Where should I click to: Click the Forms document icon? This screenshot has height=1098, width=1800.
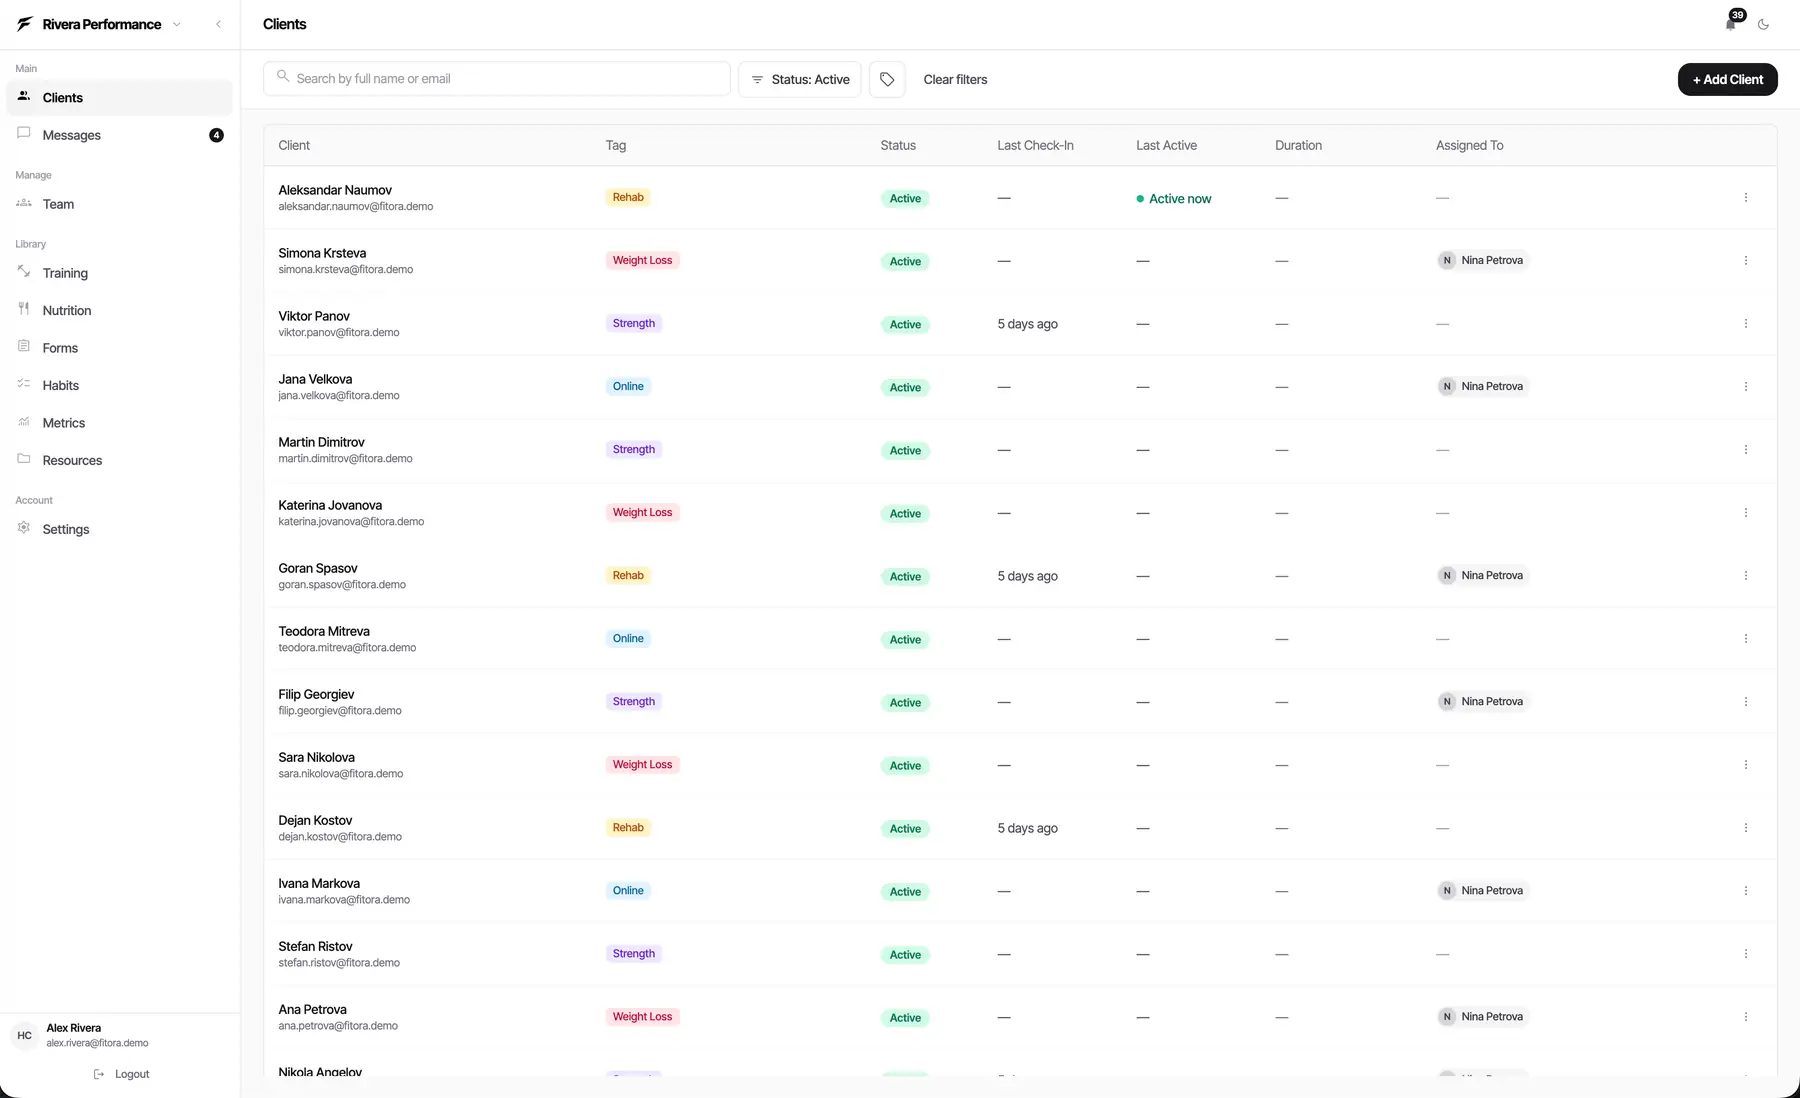pyautogui.click(x=24, y=346)
